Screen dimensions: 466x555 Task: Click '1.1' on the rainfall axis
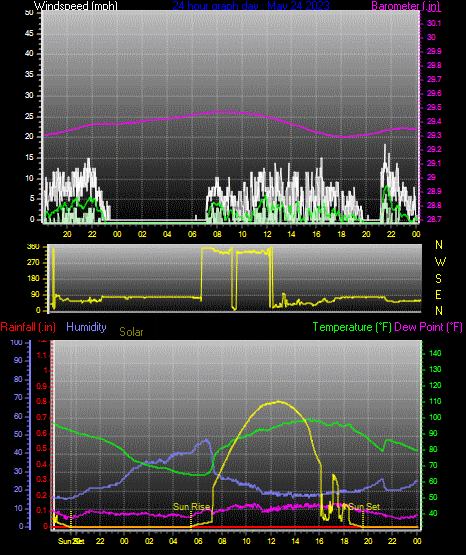[x=42, y=355]
